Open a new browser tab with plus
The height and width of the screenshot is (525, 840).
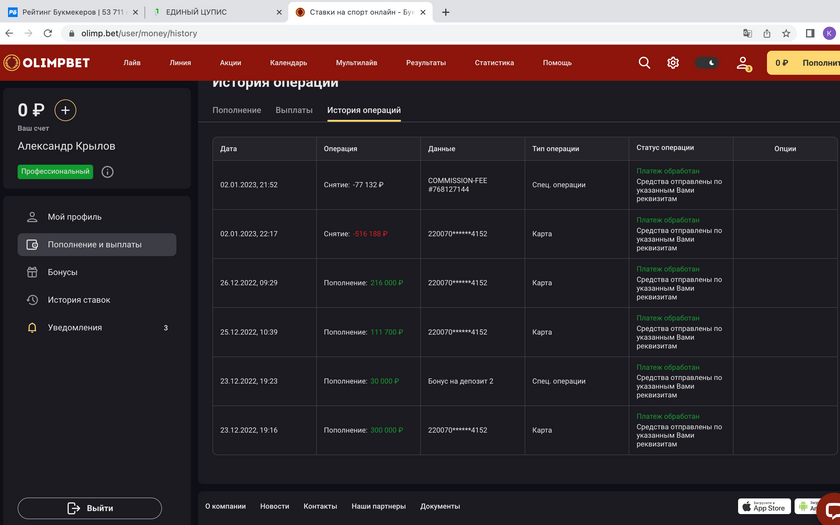click(x=446, y=12)
